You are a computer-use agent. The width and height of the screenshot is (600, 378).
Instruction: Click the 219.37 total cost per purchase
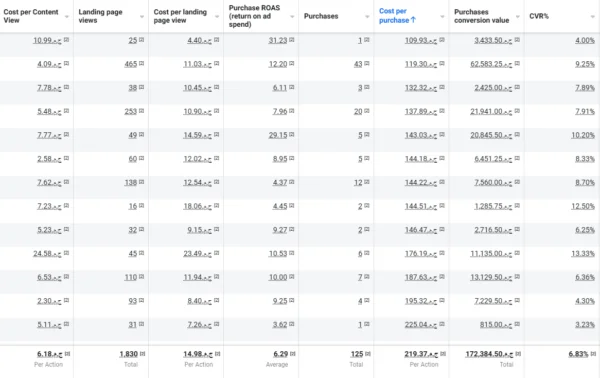click(421, 354)
